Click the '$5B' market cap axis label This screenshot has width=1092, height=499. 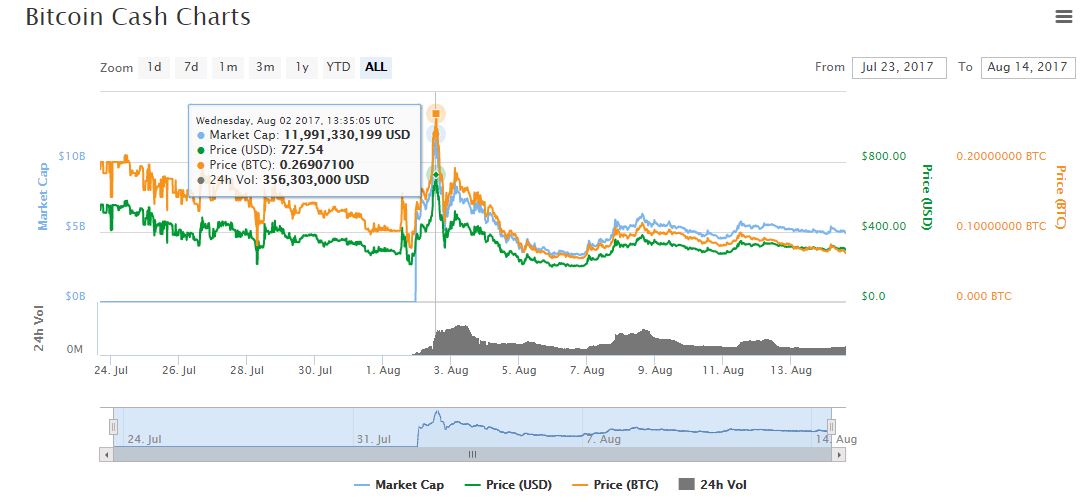click(75, 226)
